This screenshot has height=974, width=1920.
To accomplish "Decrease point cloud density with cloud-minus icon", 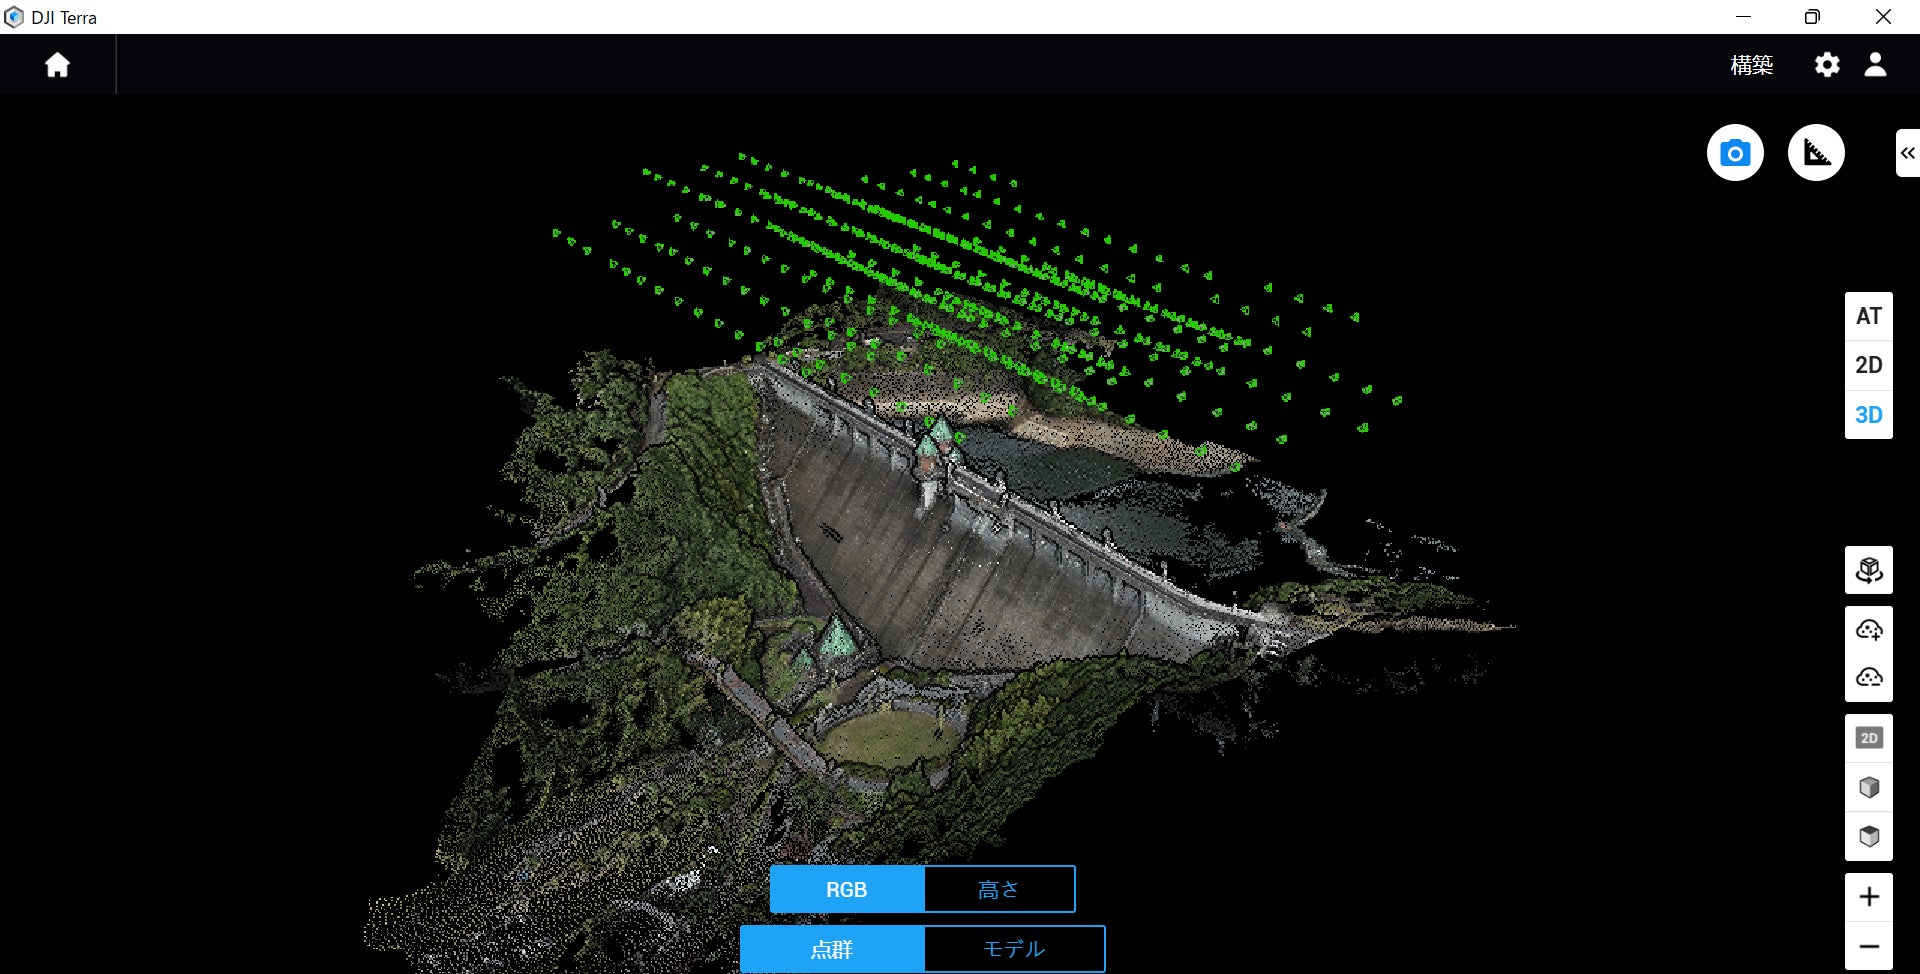I will [1868, 678].
